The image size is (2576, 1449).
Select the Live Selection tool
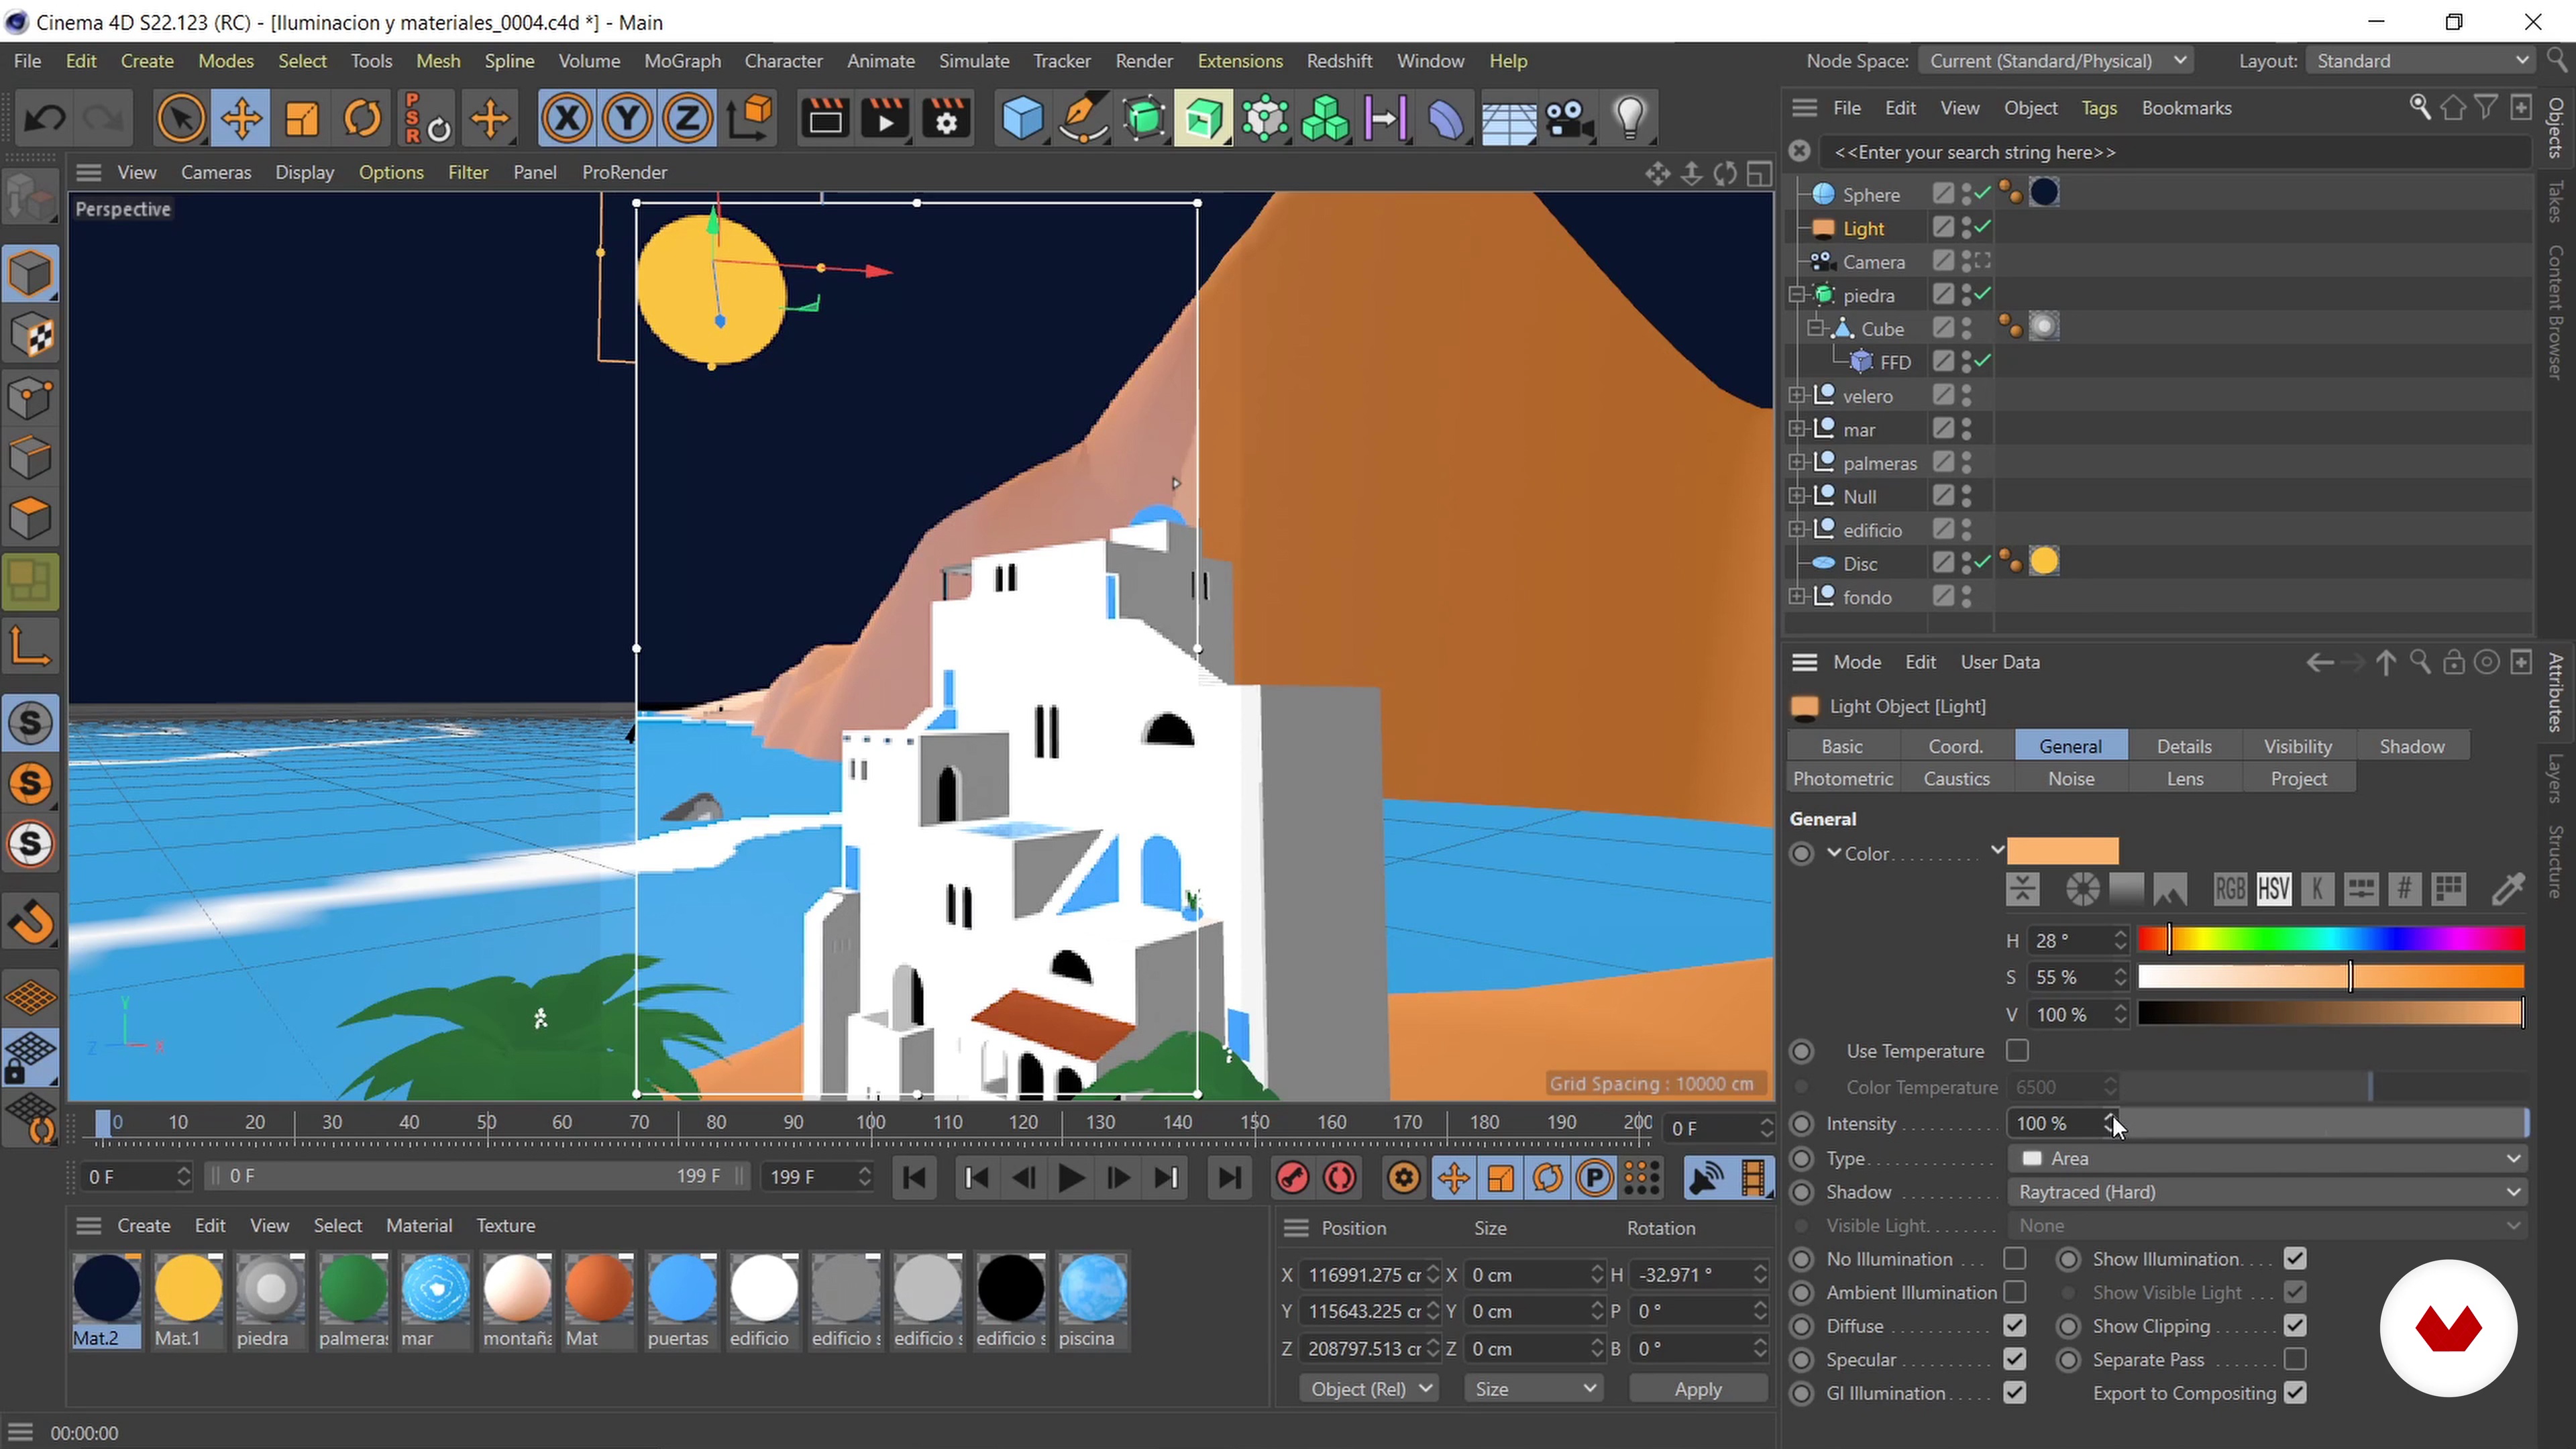click(x=181, y=119)
